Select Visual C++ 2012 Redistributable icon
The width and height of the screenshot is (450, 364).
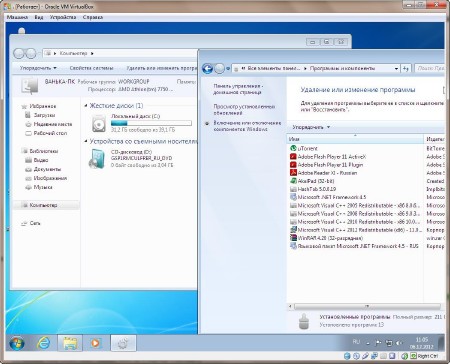click(x=293, y=230)
